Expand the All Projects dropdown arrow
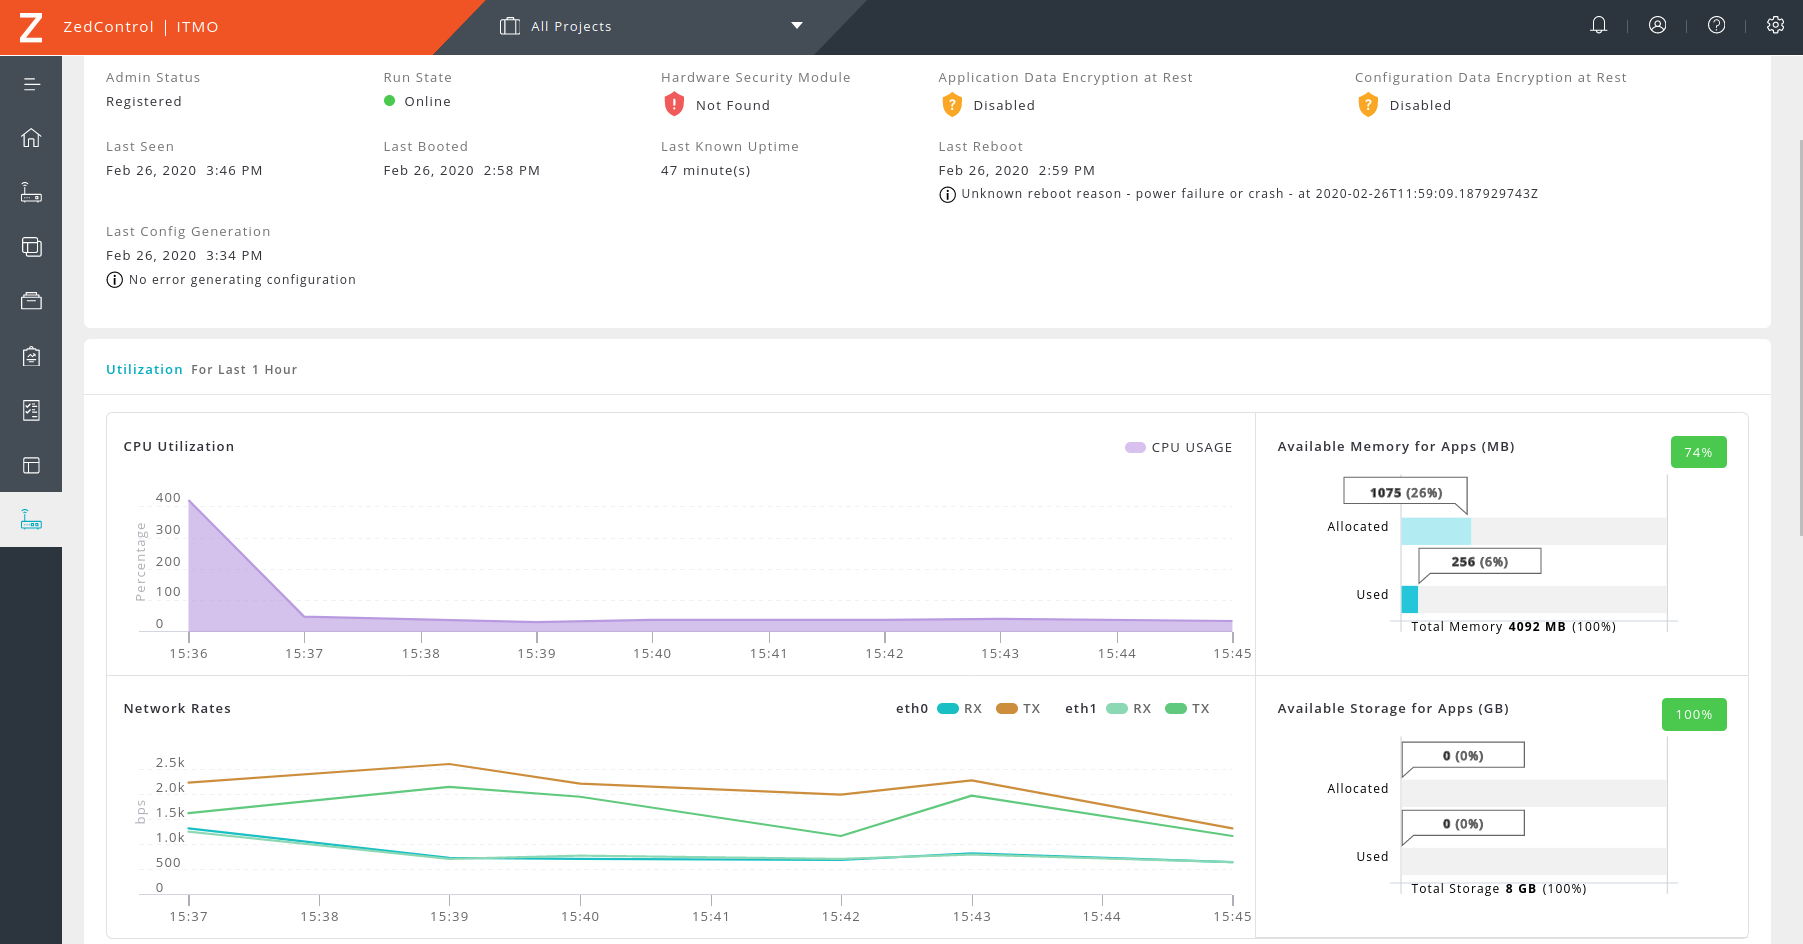This screenshot has height=944, width=1803. (797, 26)
